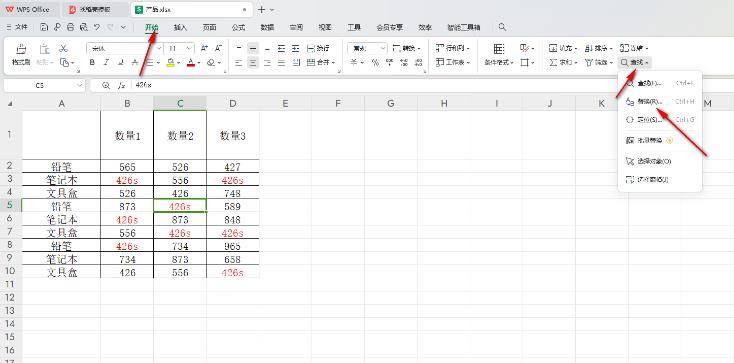Switch to the Formulas (公式) ribbon tab
This screenshot has width=734, height=363.
[238, 28]
